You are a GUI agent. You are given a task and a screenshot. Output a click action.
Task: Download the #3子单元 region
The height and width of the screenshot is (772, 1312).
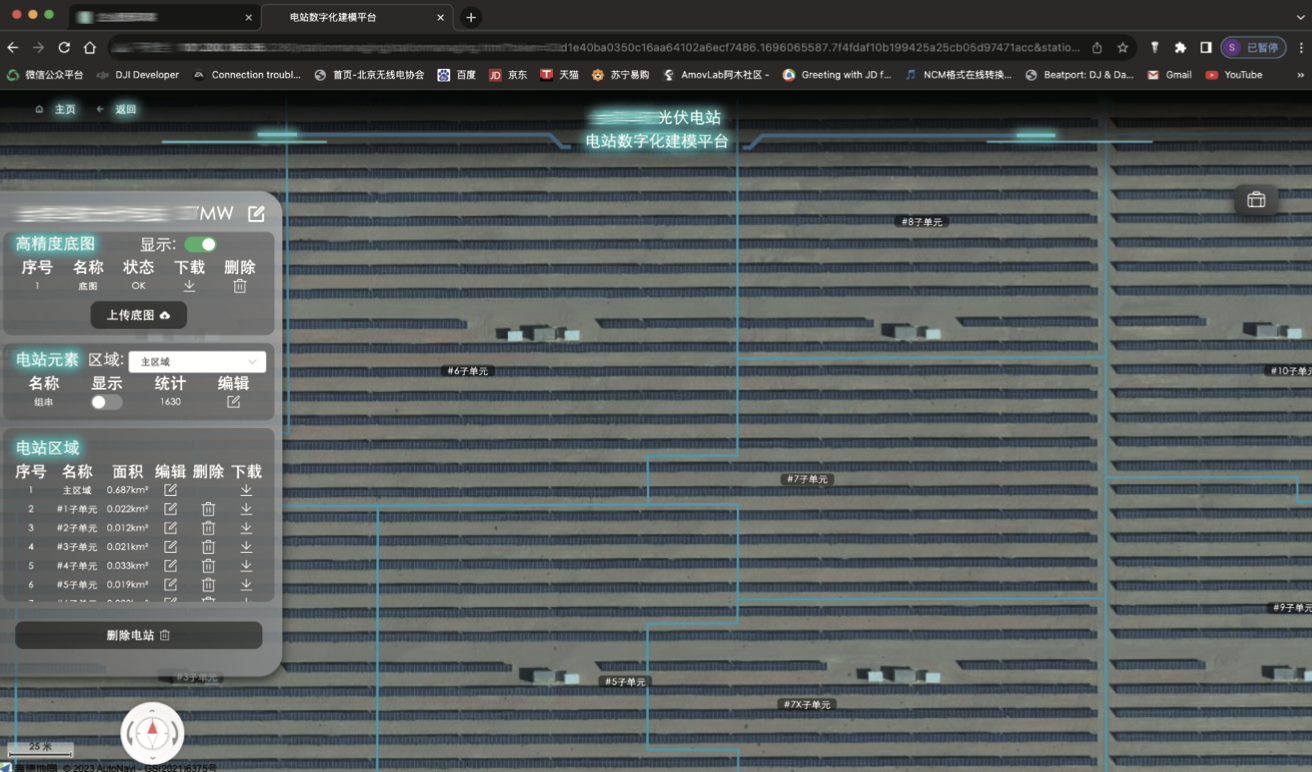[246, 547]
